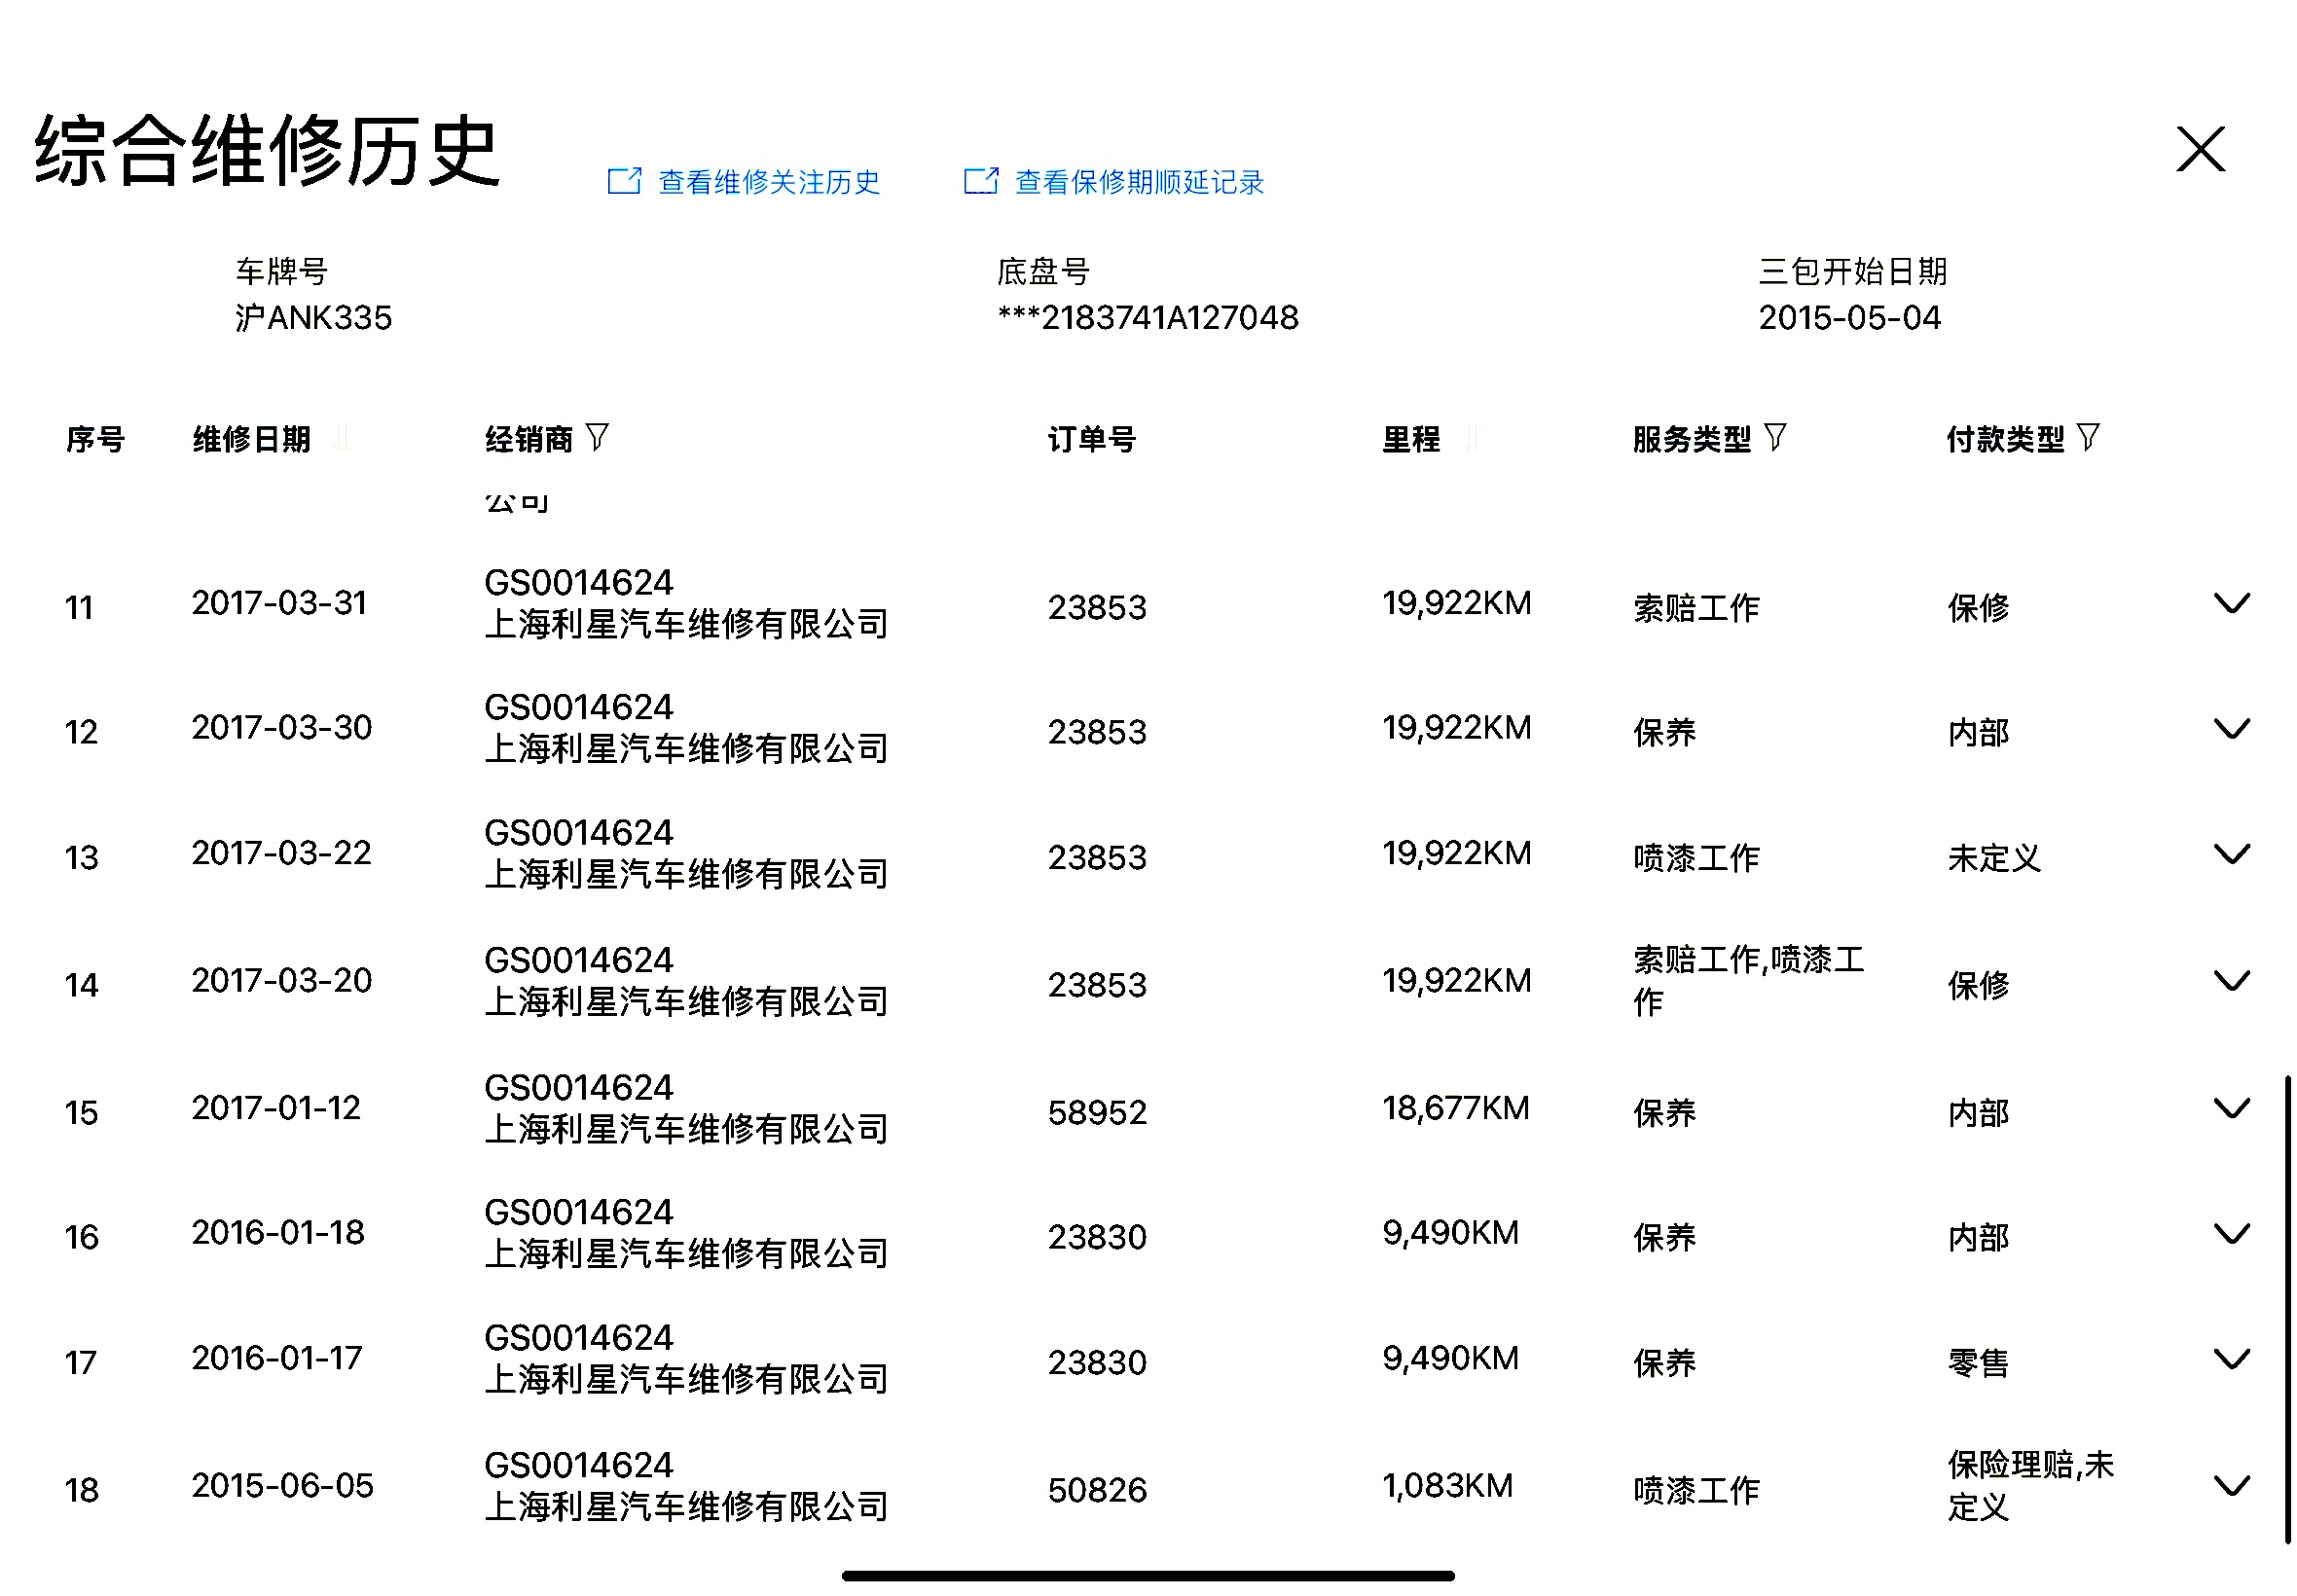This screenshot has width=2297, height=1596.
Task: Click external-link icon beside 查看保修期顺延记录
Action: [x=980, y=181]
